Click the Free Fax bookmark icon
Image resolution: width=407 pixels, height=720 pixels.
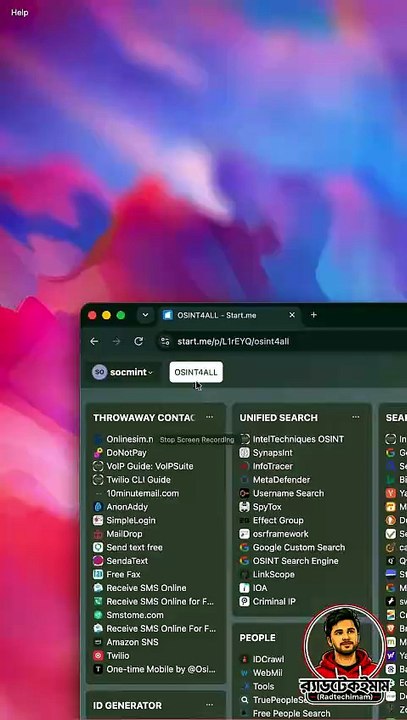(98, 574)
